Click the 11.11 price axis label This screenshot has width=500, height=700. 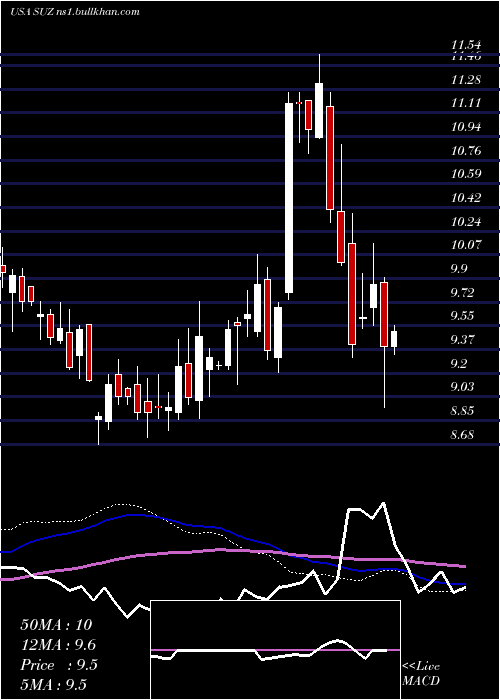pyautogui.click(x=466, y=103)
